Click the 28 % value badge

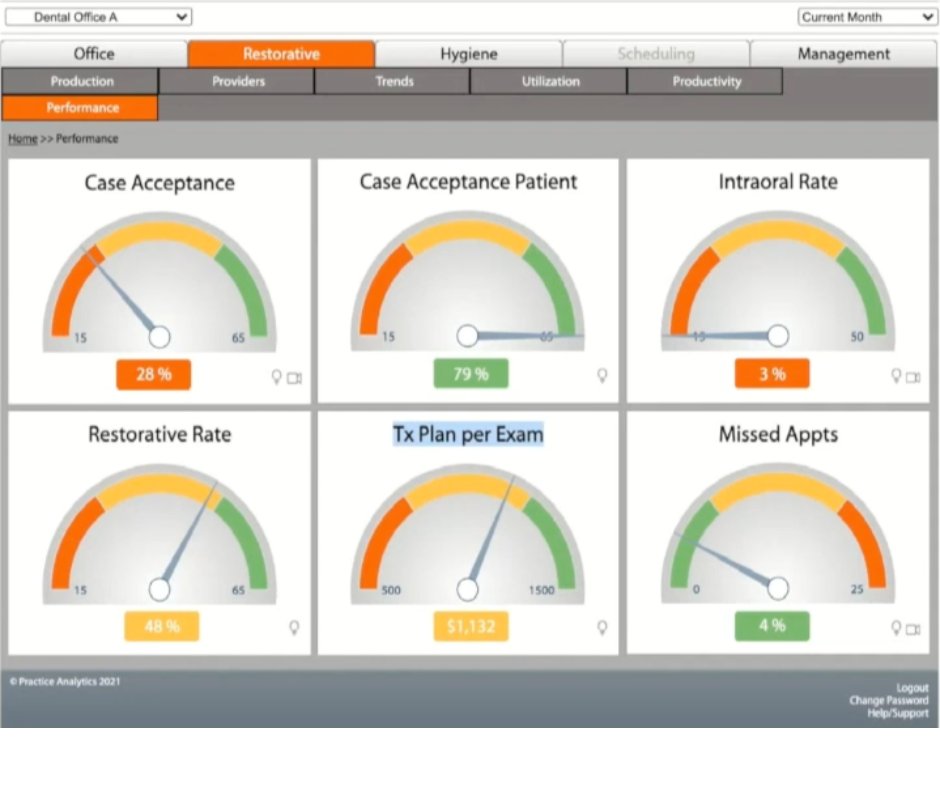(153, 374)
